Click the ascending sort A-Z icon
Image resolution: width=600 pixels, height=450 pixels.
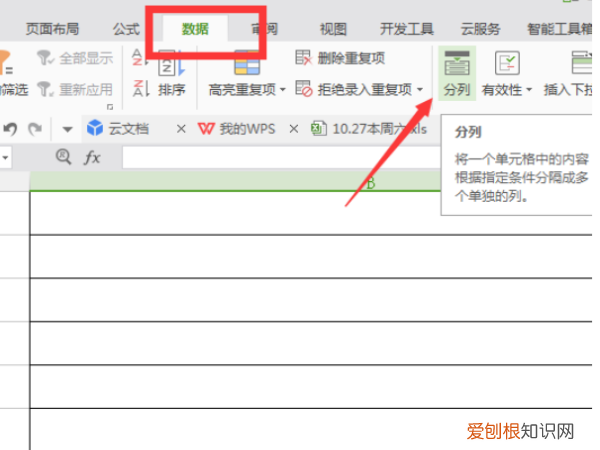[138, 58]
